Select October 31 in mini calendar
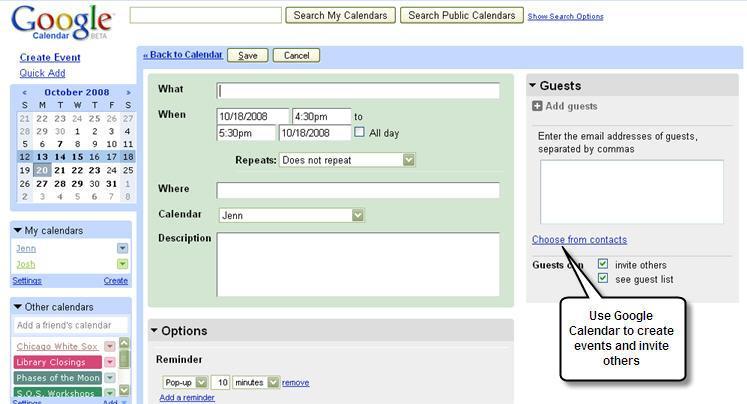747x404 pixels. click(x=111, y=183)
